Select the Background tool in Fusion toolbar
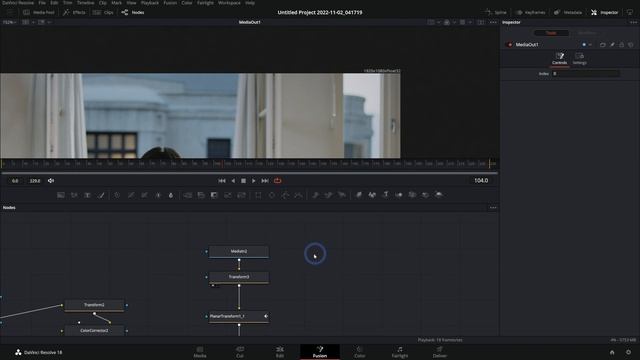 click(x=61, y=195)
